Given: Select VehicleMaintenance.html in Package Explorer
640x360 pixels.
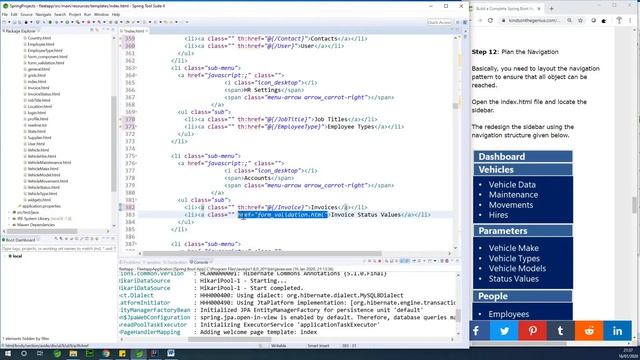Looking at the screenshot, I should (49, 162).
